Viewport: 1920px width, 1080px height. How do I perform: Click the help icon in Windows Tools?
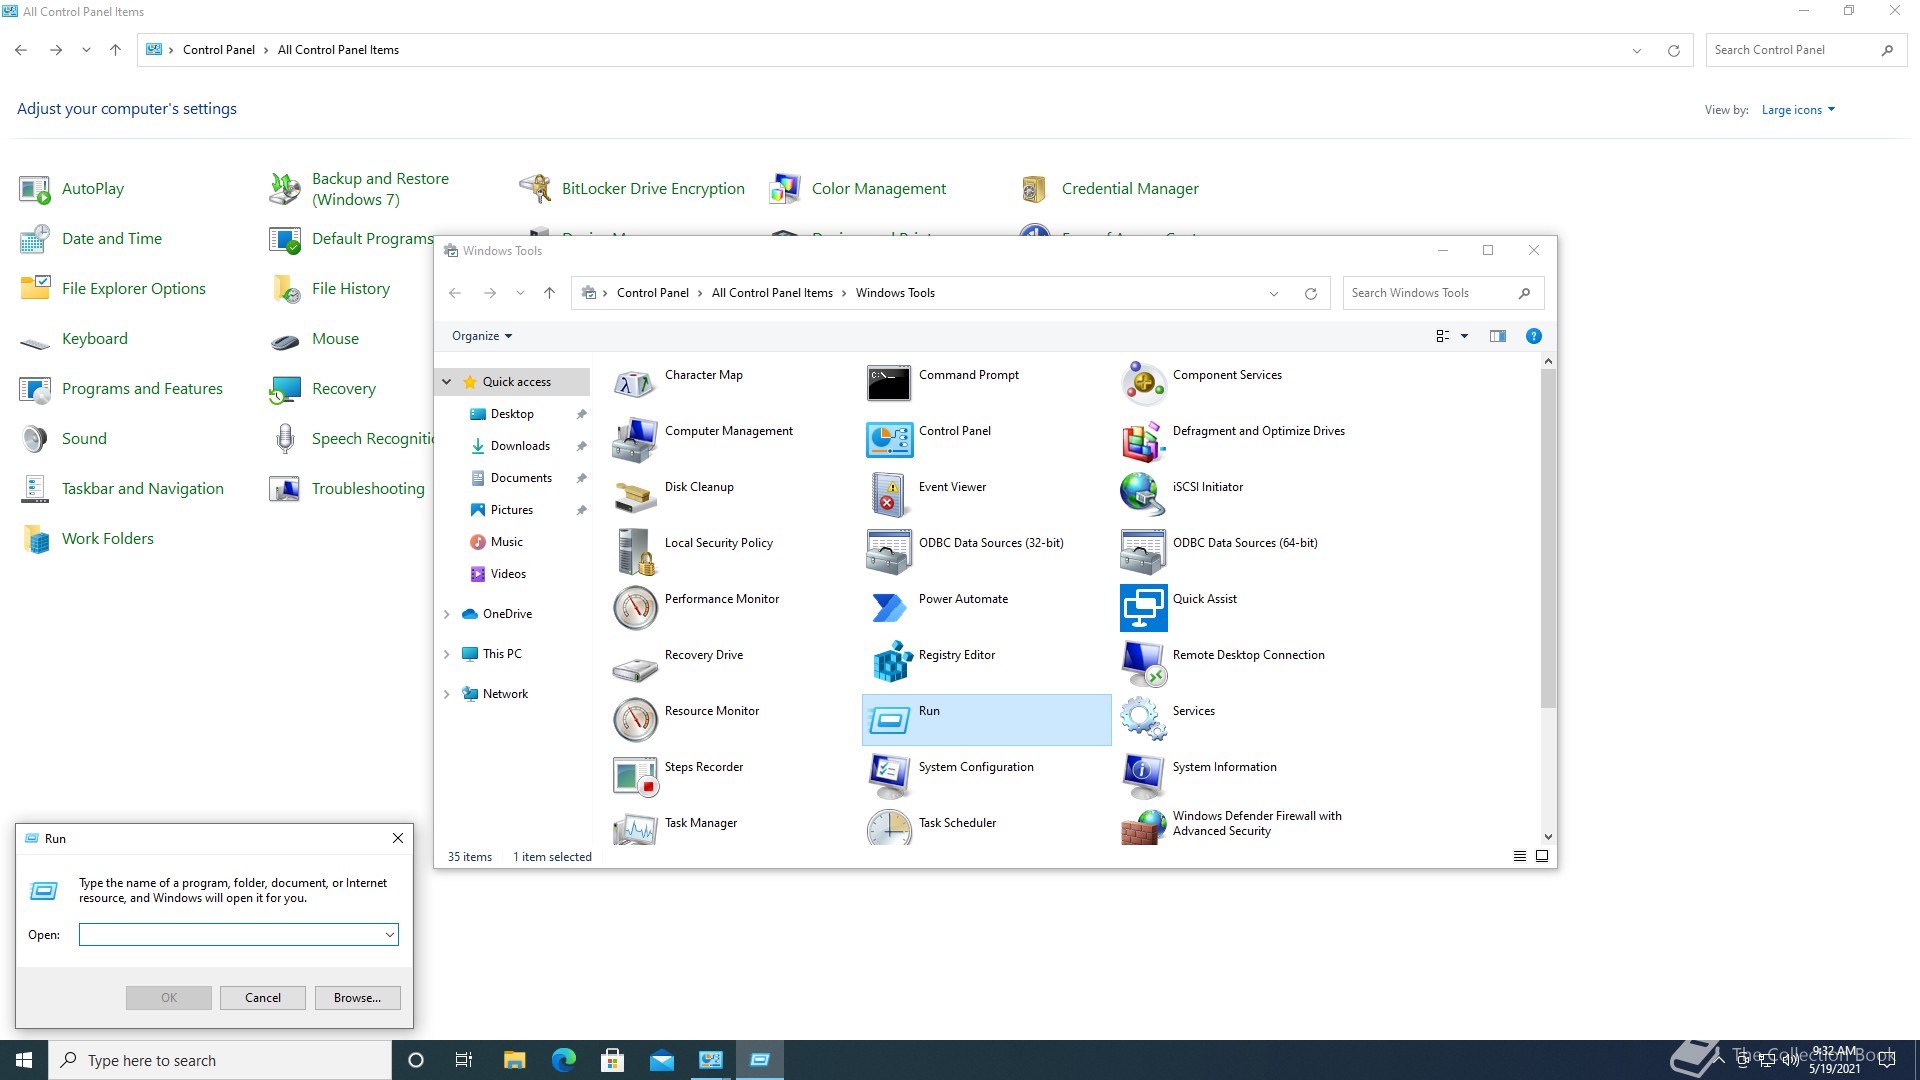(1533, 336)
